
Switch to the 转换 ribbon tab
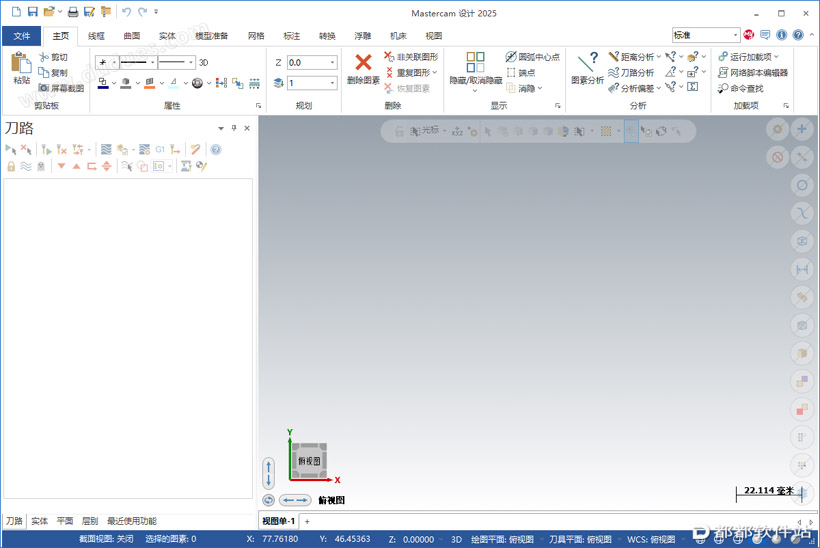327,36
